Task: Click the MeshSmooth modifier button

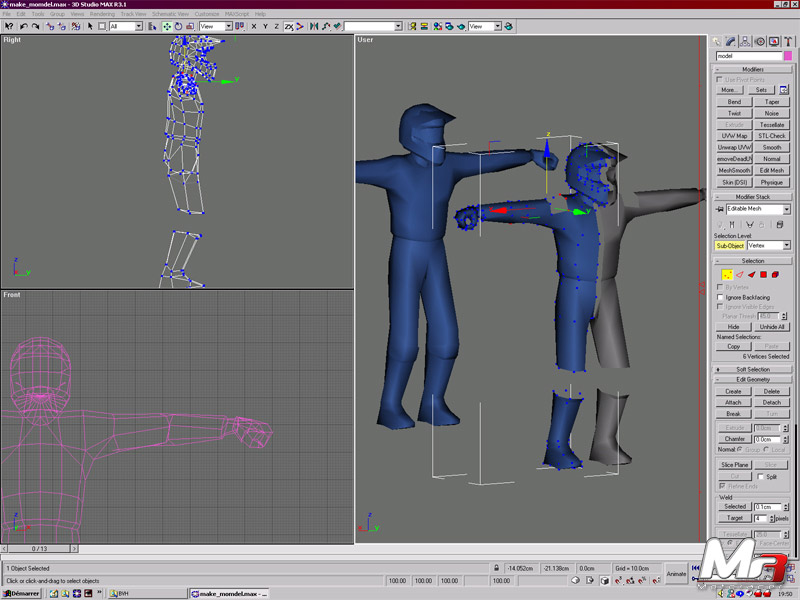Action: coord(734,170)
